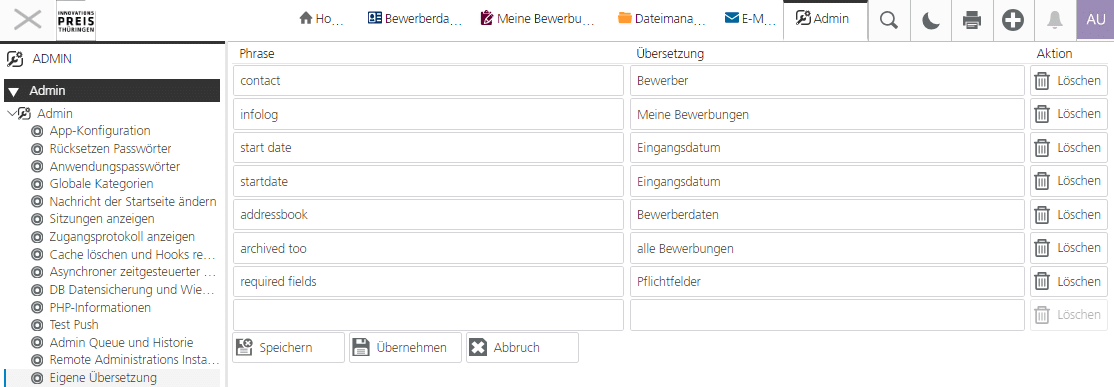
Task: Delete the addressbook translation row
Action: click(1069, 214)
